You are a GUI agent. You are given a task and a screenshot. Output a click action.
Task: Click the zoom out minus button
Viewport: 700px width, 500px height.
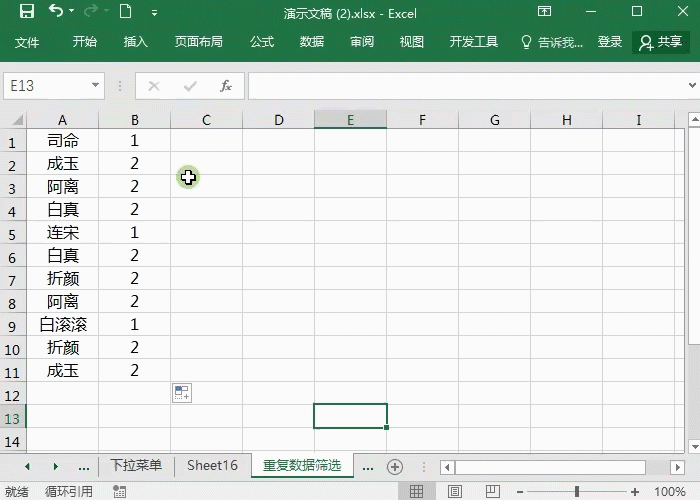point(520,492)
